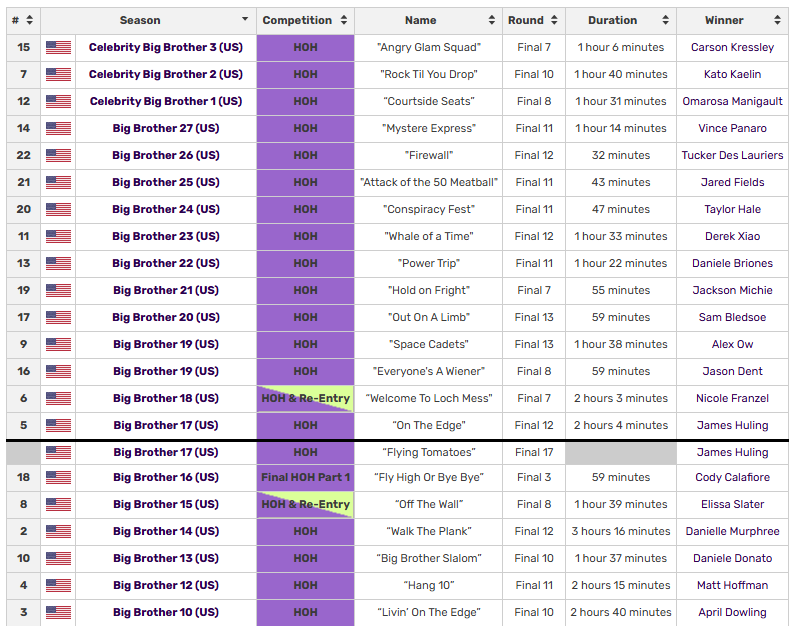Click US flag beside Big Brother 25
Image resolution: width=792 pixels, height=626 pixels.
(58, 182)
